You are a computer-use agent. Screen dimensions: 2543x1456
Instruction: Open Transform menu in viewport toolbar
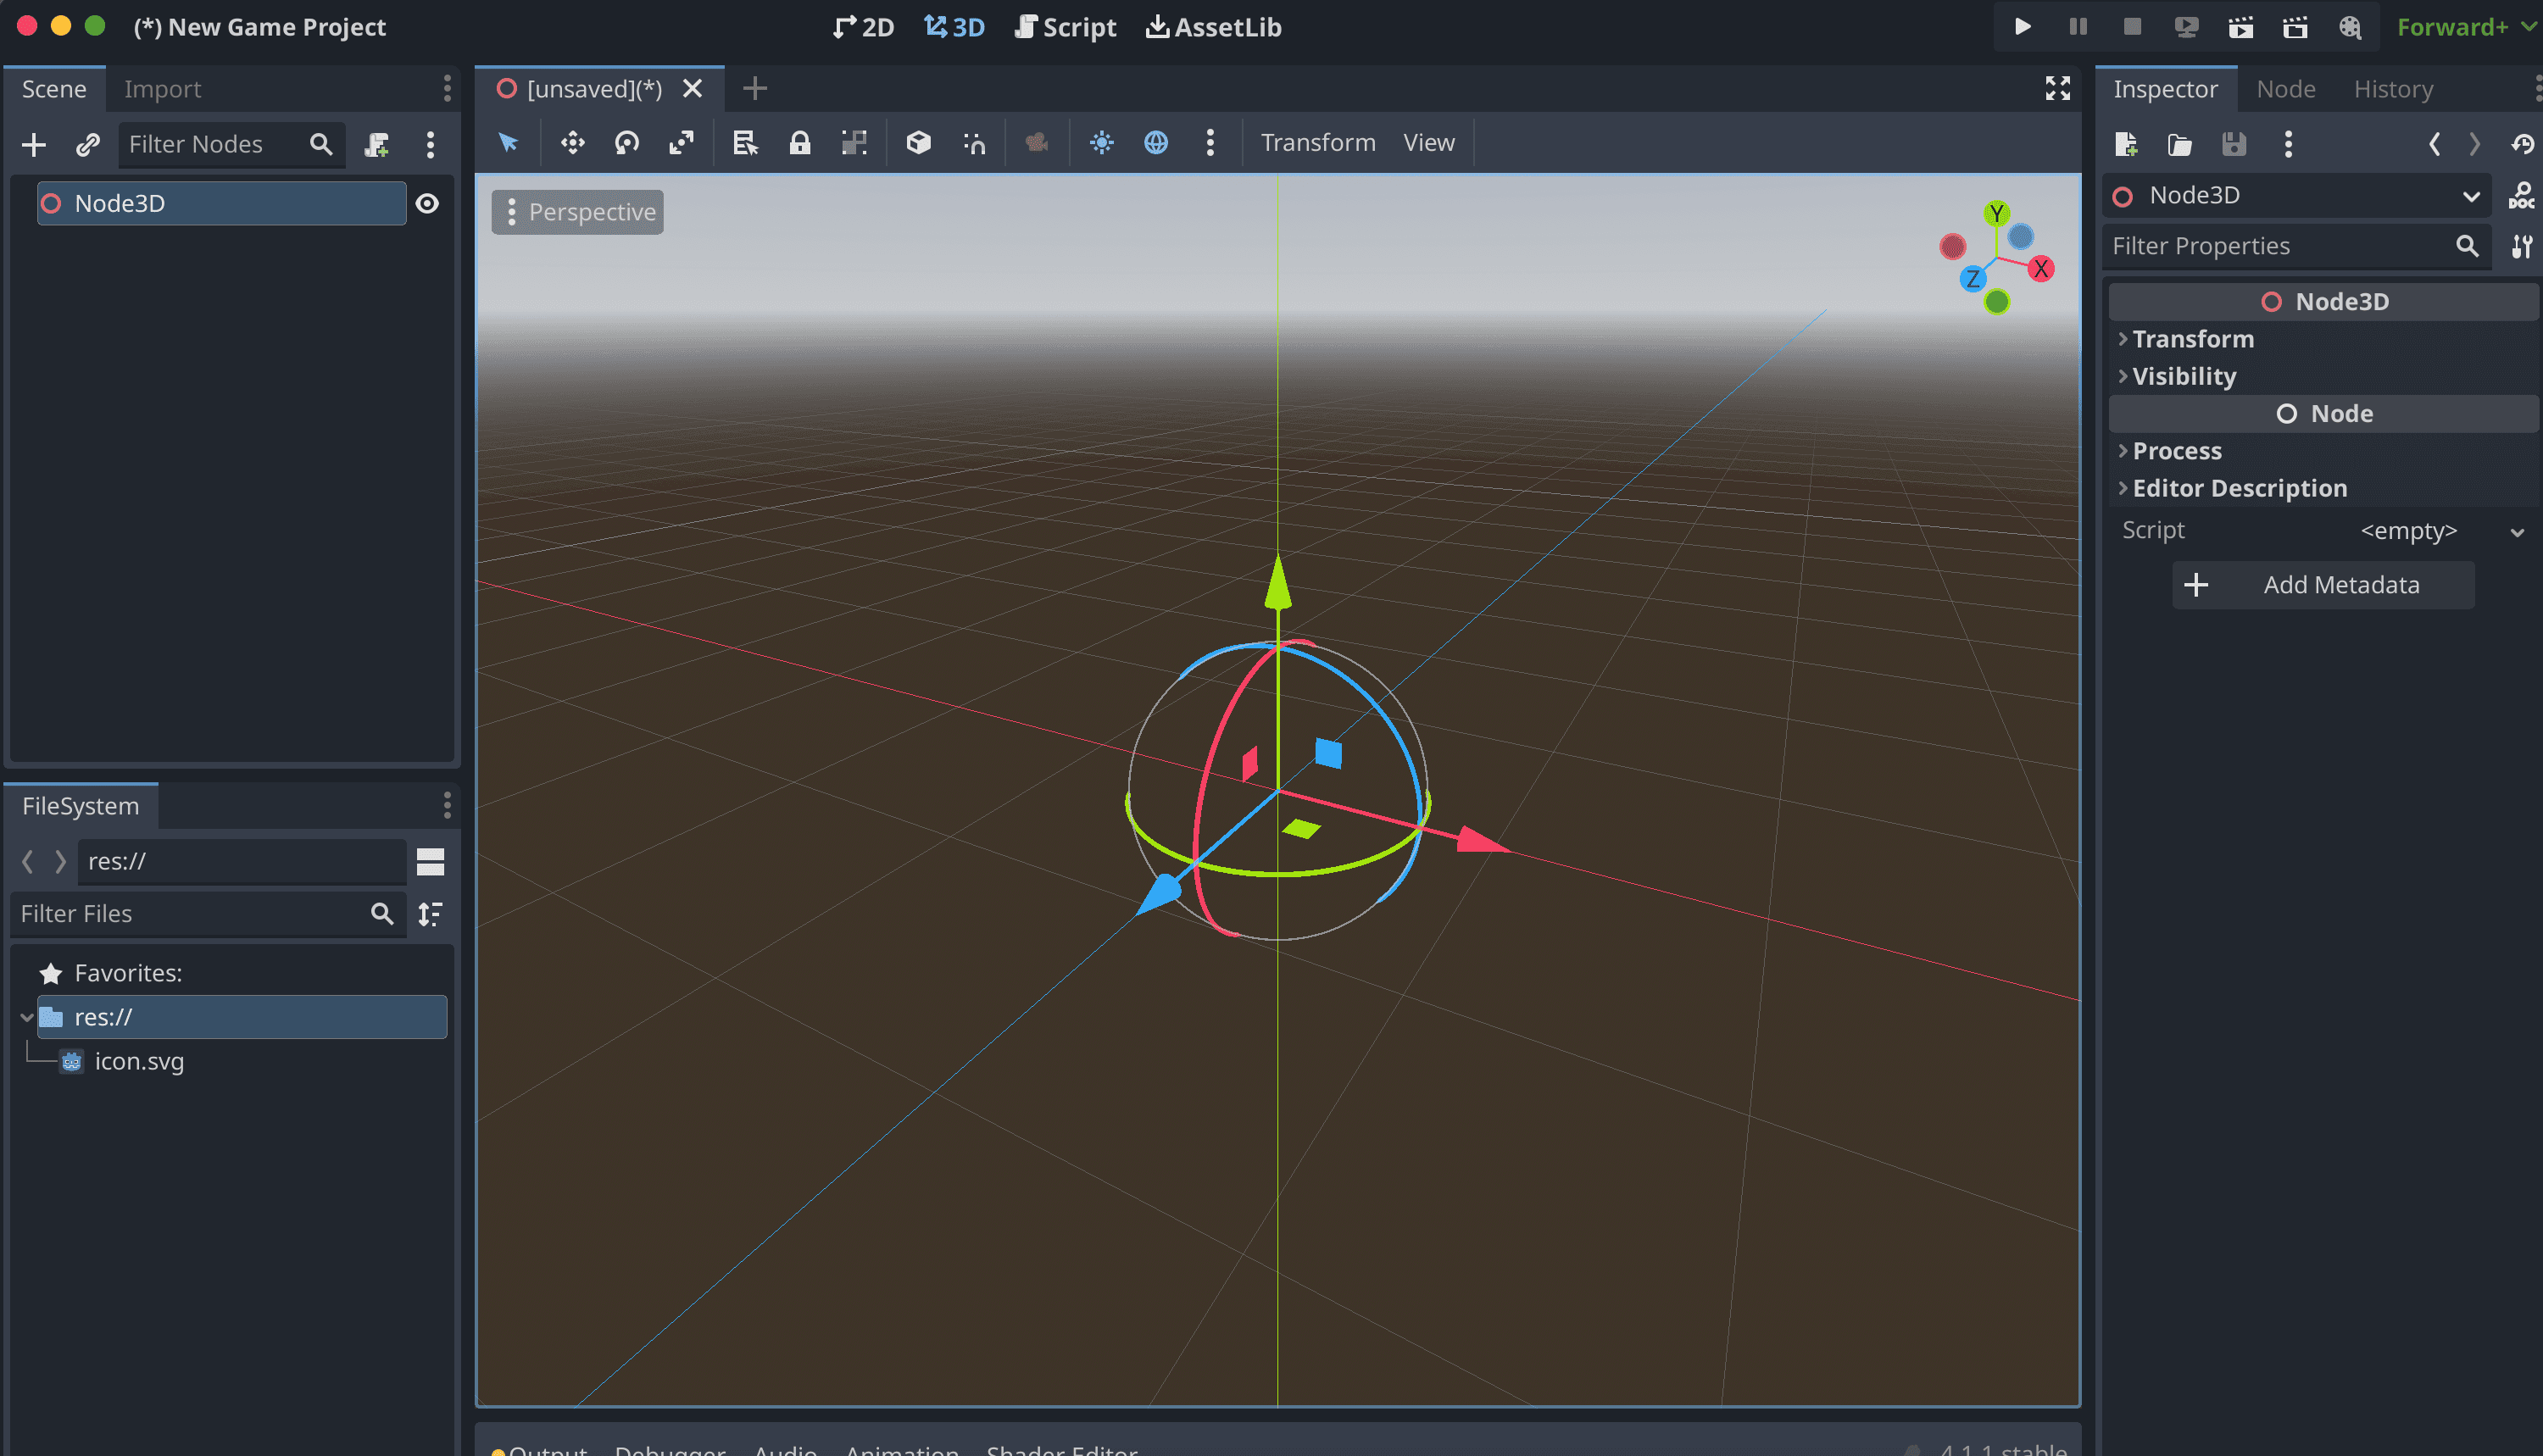1317,143
